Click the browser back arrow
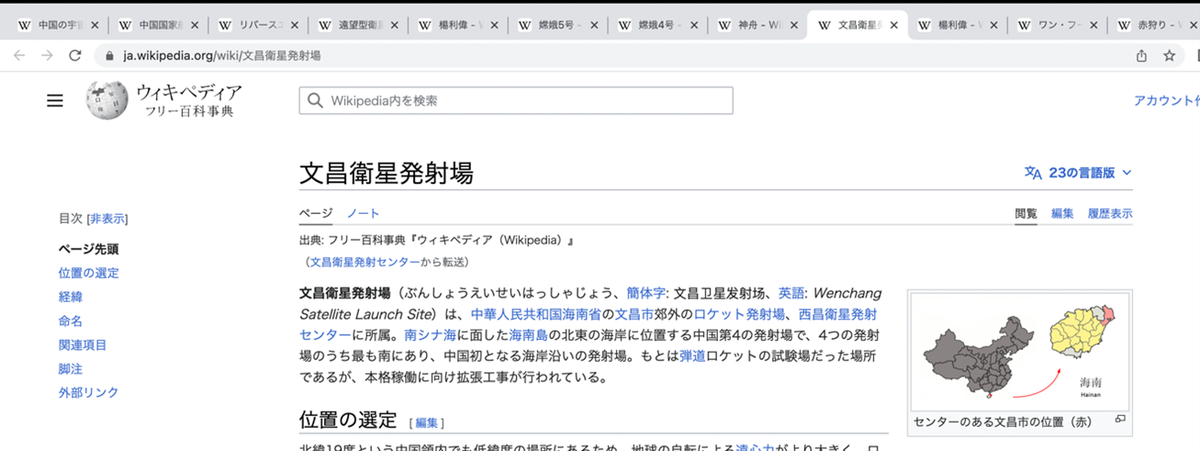 click(18, 56)
